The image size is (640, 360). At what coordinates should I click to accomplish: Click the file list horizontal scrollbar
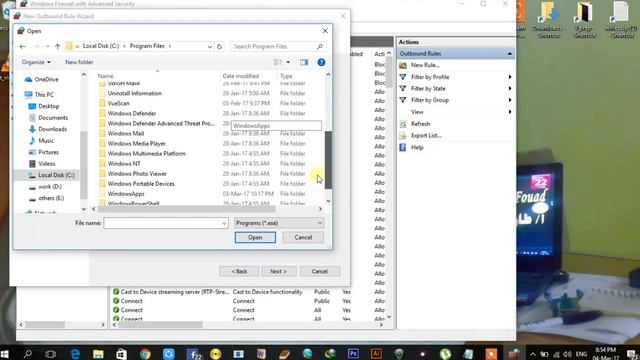187,209
